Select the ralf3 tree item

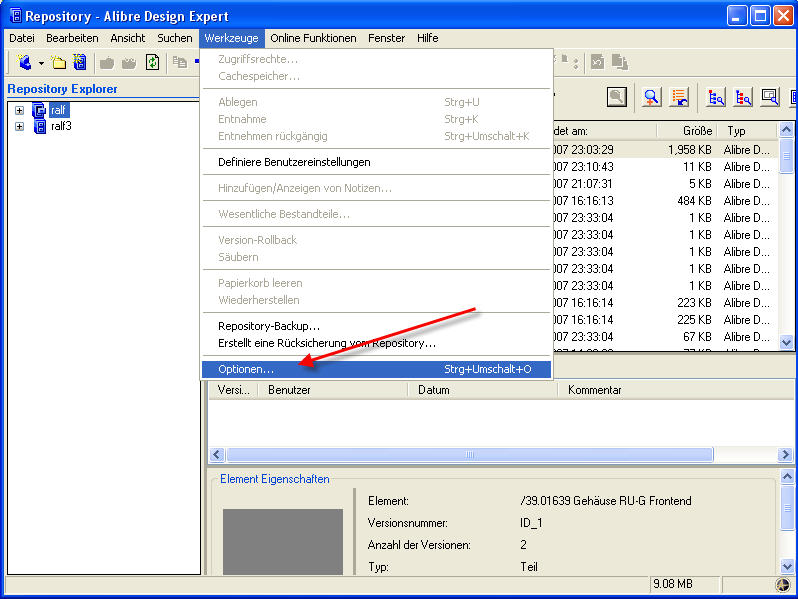[x=61, y=126]
